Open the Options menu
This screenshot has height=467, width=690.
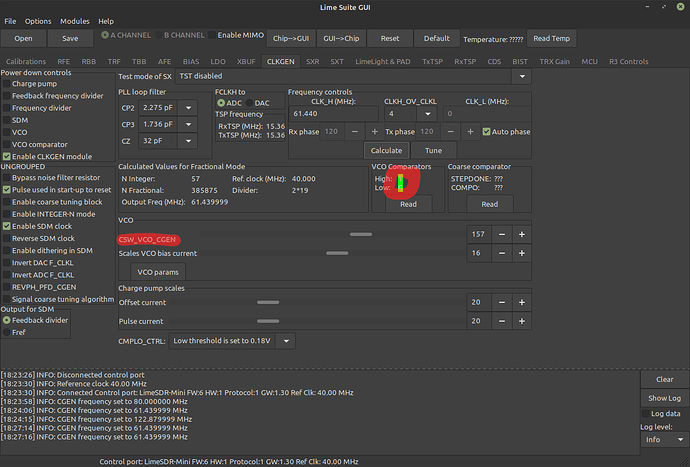pos(38,21)
